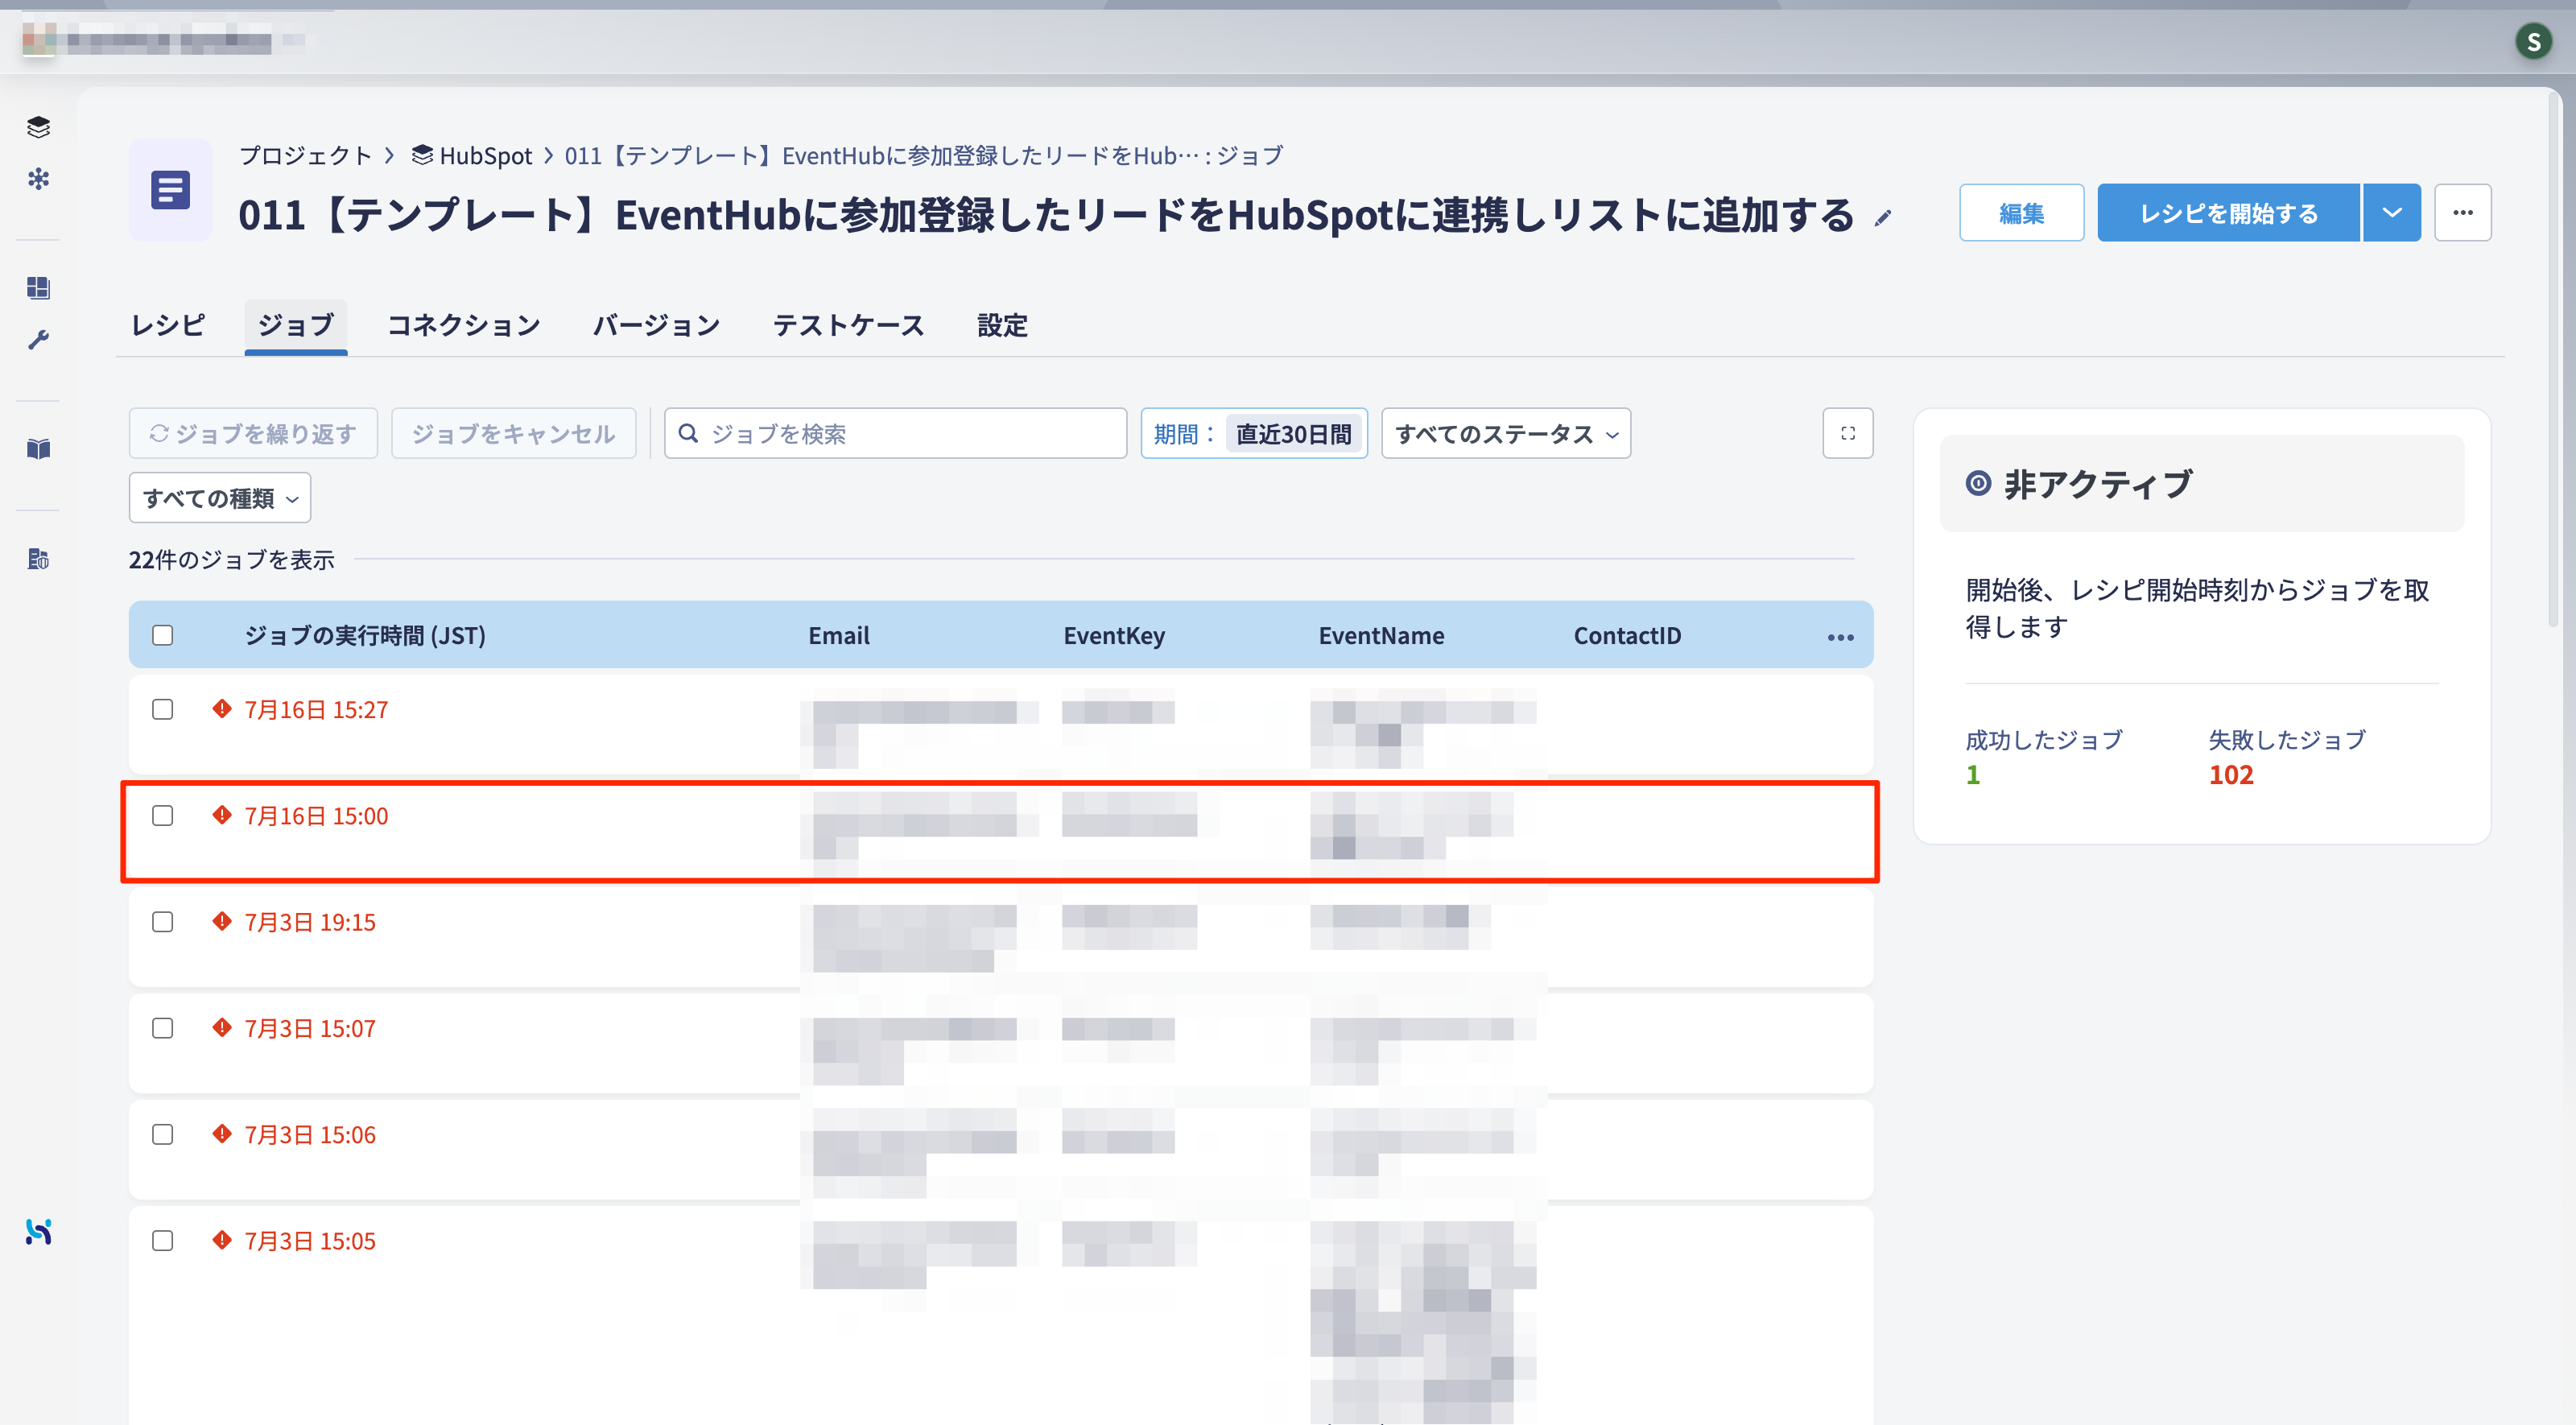Open the wrench tools icon in sidebar
Viewport: 2576px width, 1425px height.
(38, 340)
